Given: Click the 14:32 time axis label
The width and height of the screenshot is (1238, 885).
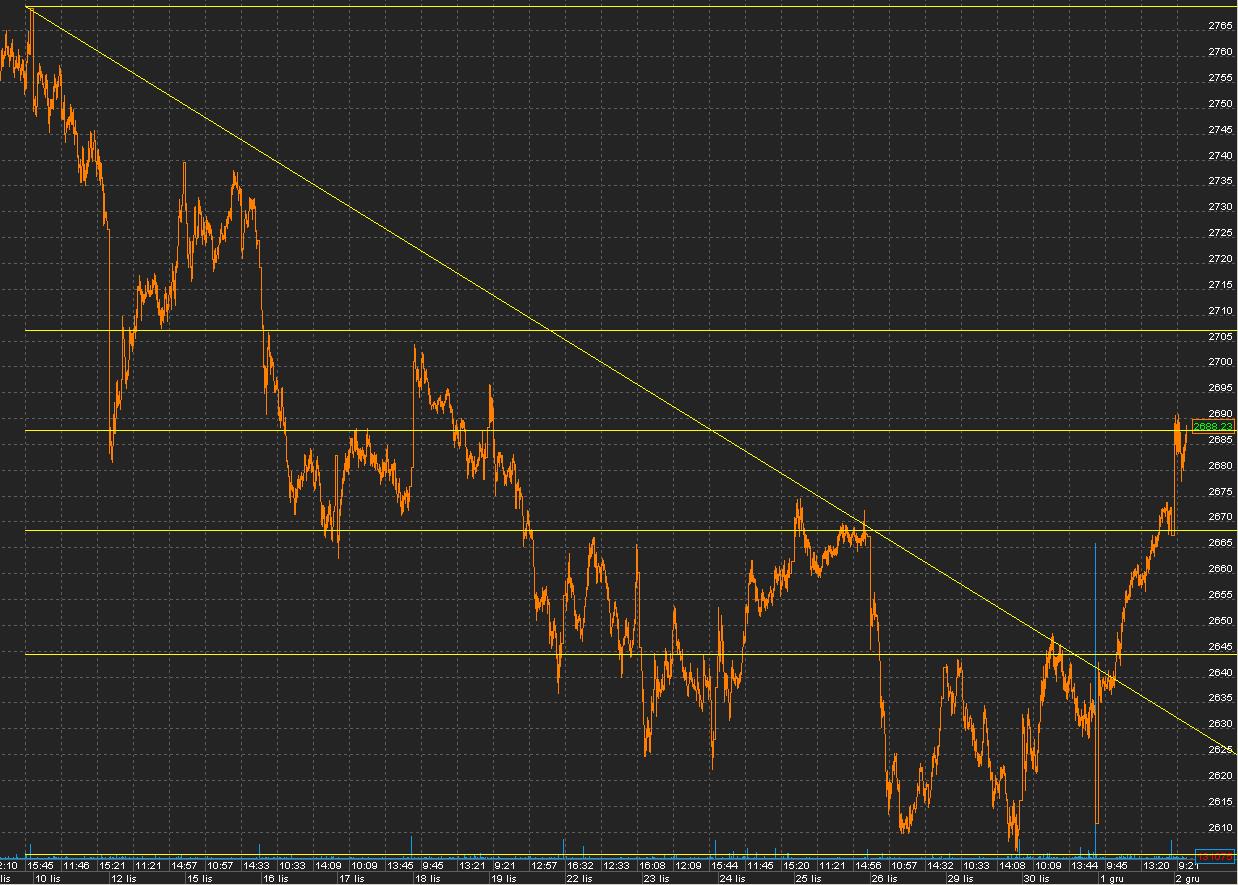Looking at the screenshot, I should tap(940, 865).
